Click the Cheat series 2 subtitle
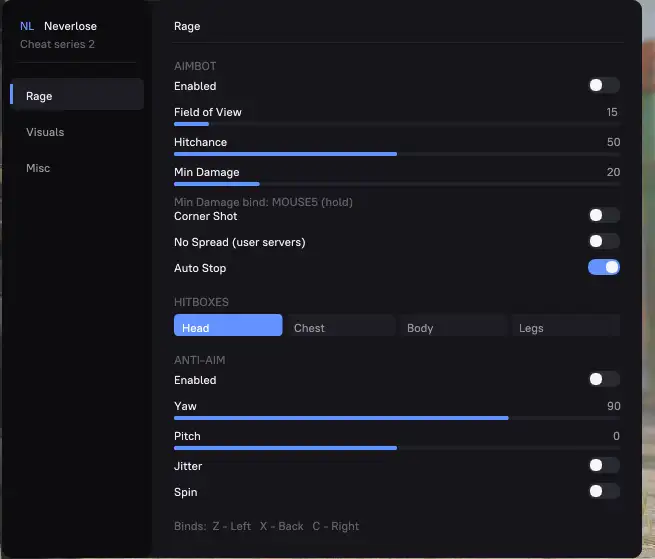 (57, 44)
